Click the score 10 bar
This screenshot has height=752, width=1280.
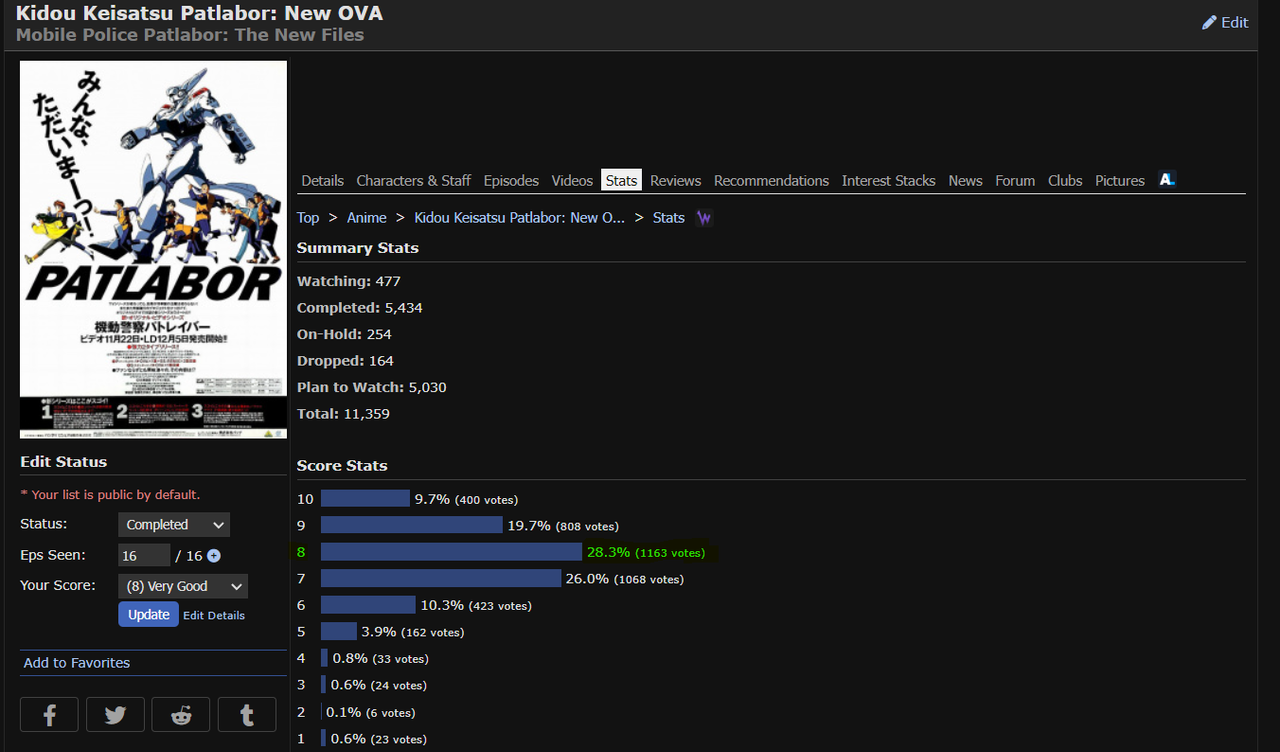click(365, 498)
